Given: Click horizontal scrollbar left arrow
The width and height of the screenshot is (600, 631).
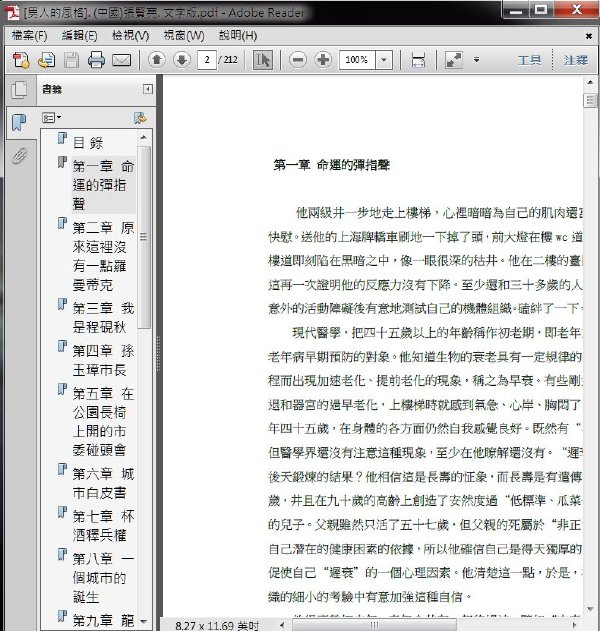Looking at the screenshot, I should [x=282, y=625].
